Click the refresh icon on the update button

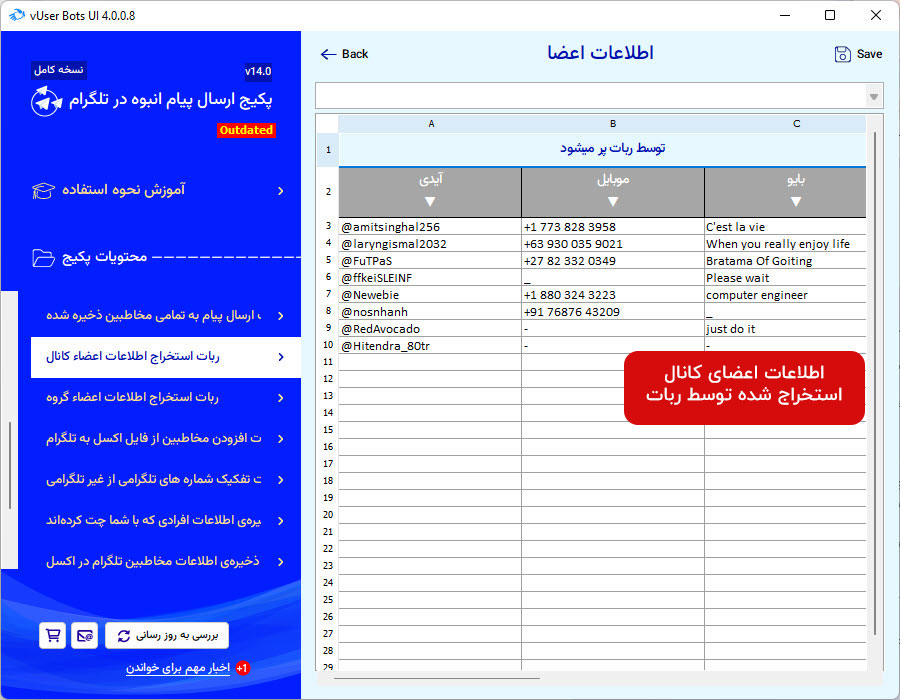point(123,636)
